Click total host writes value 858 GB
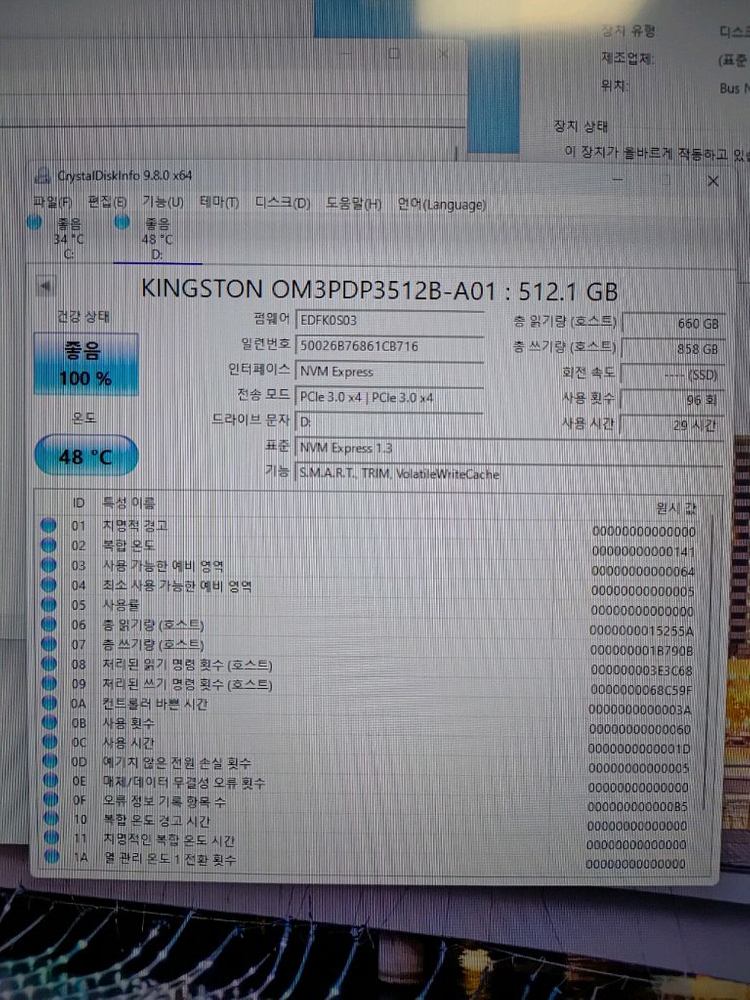750x1000 pixels. (673, 349)
